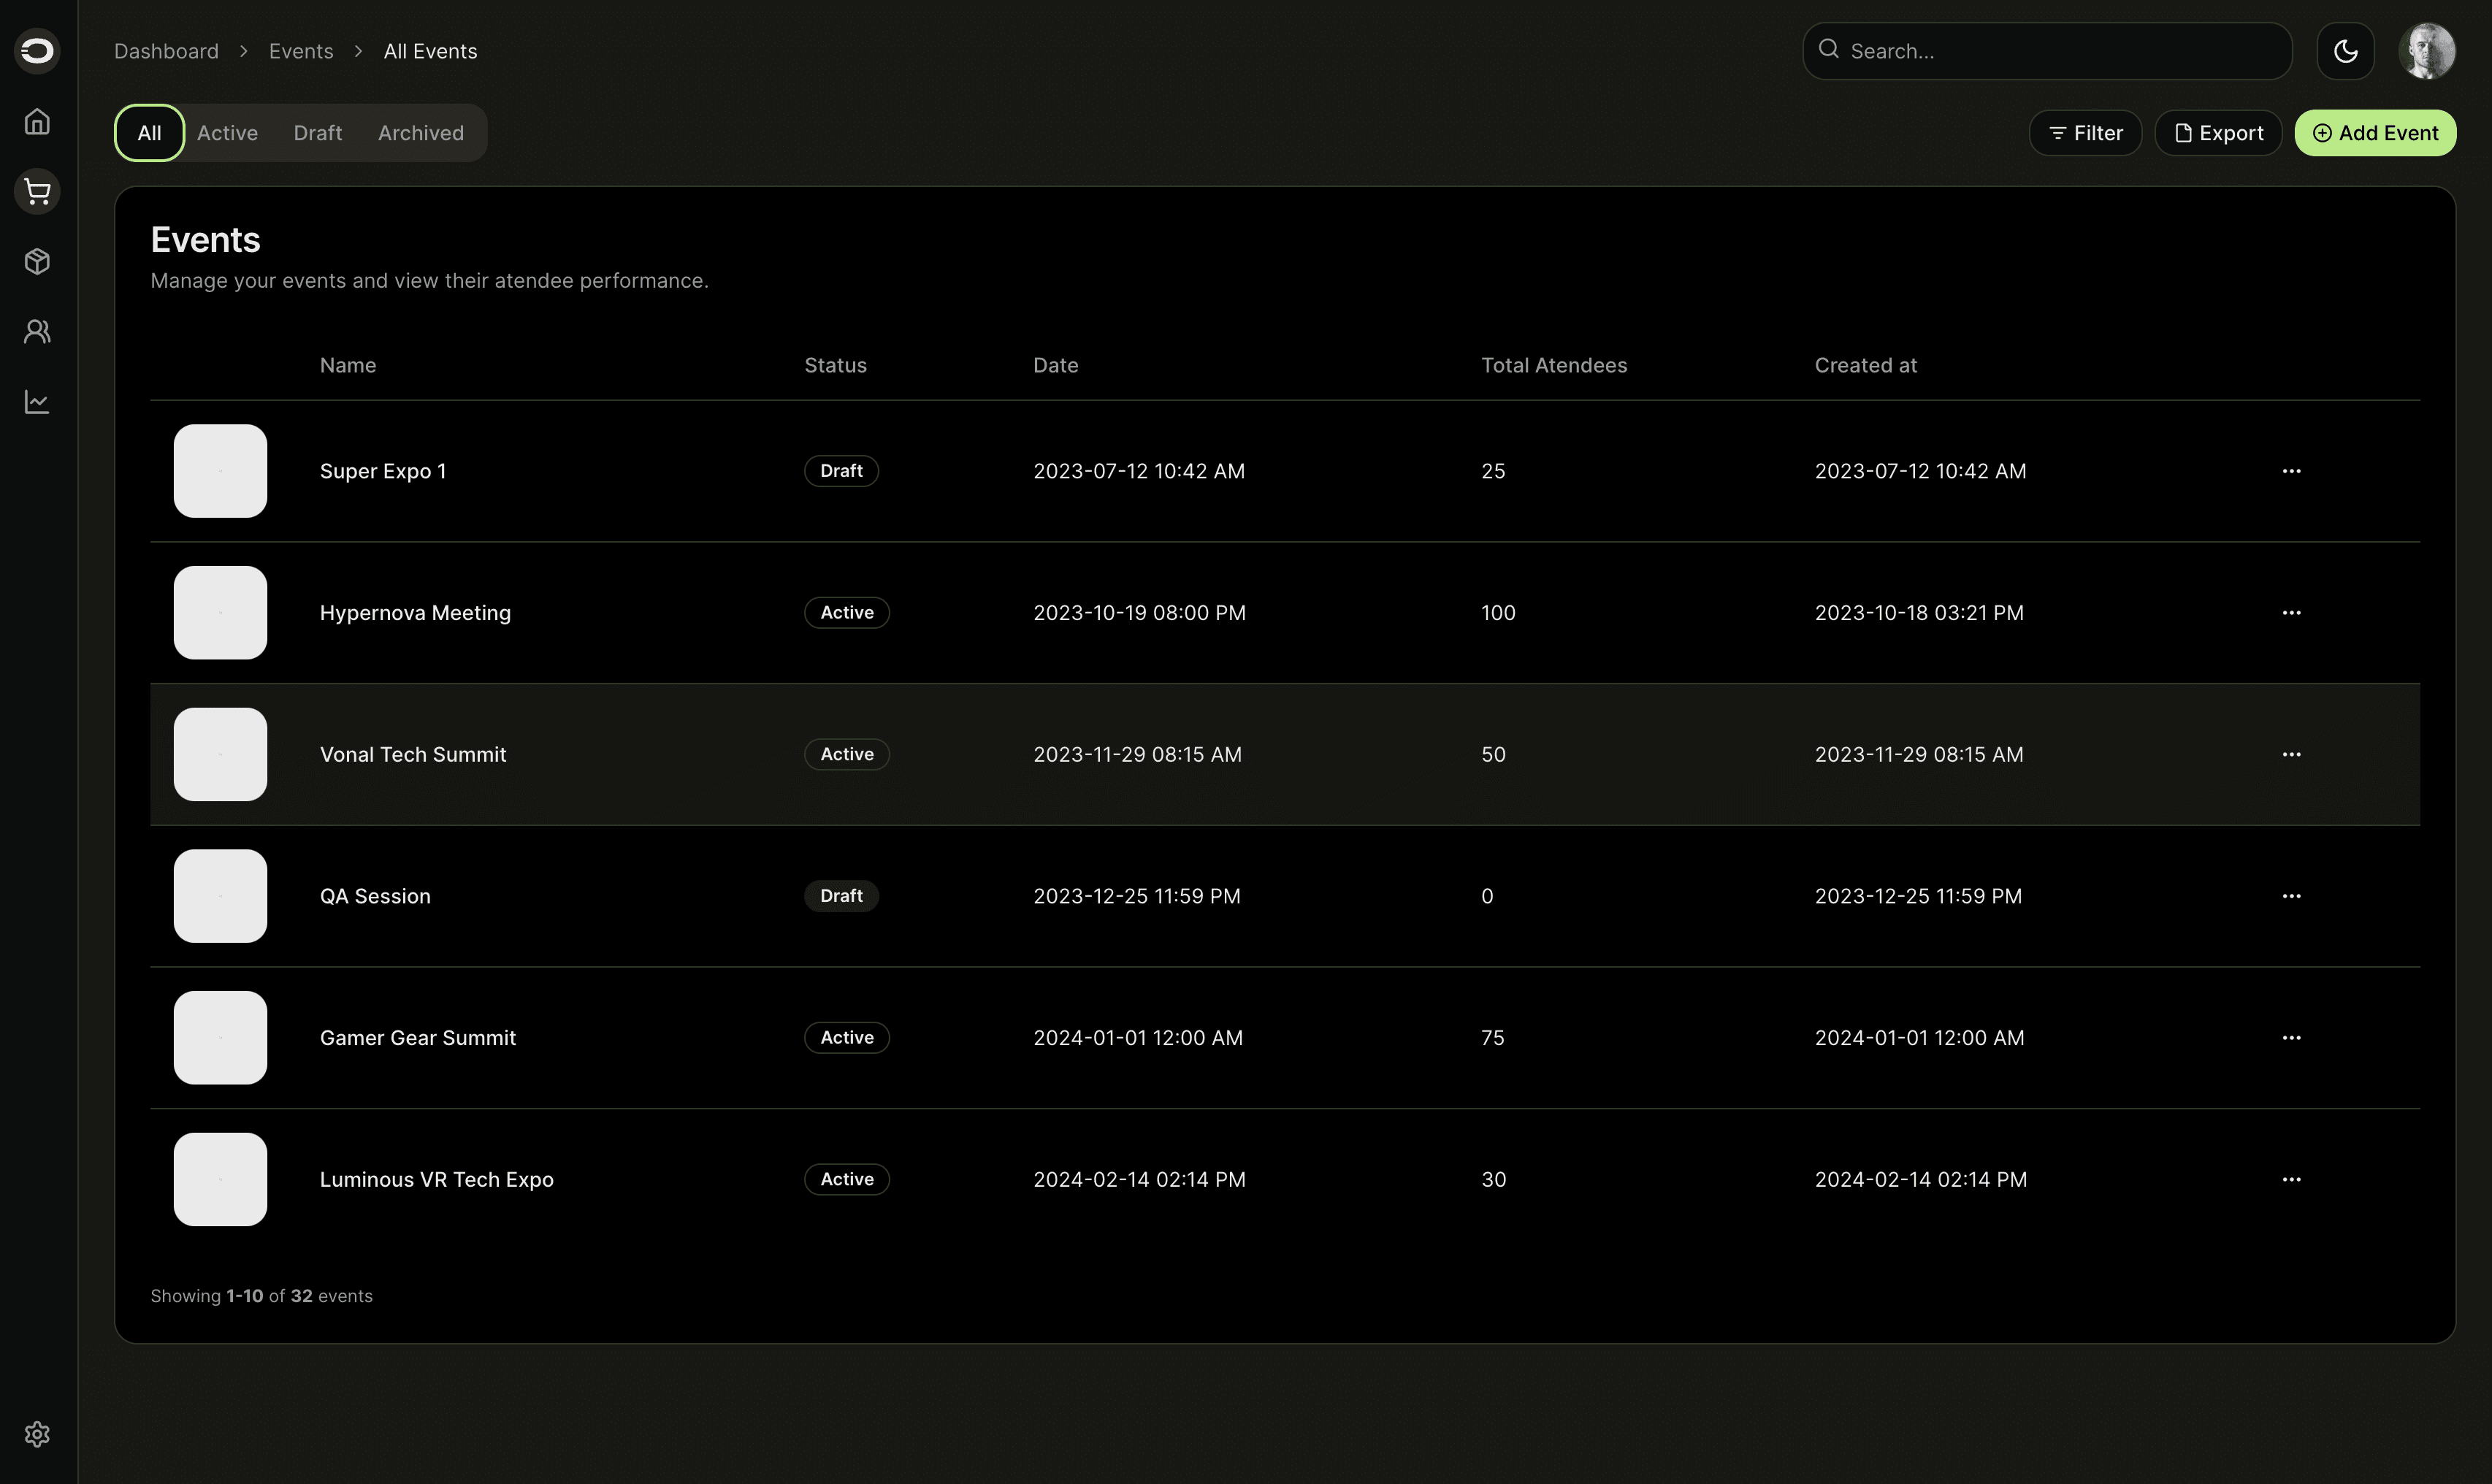Viewport: 2492px width, 1484px height.
Task: Click the Active badge for Luminous VR Tech Expo
Action: [x=847, y=1180]
